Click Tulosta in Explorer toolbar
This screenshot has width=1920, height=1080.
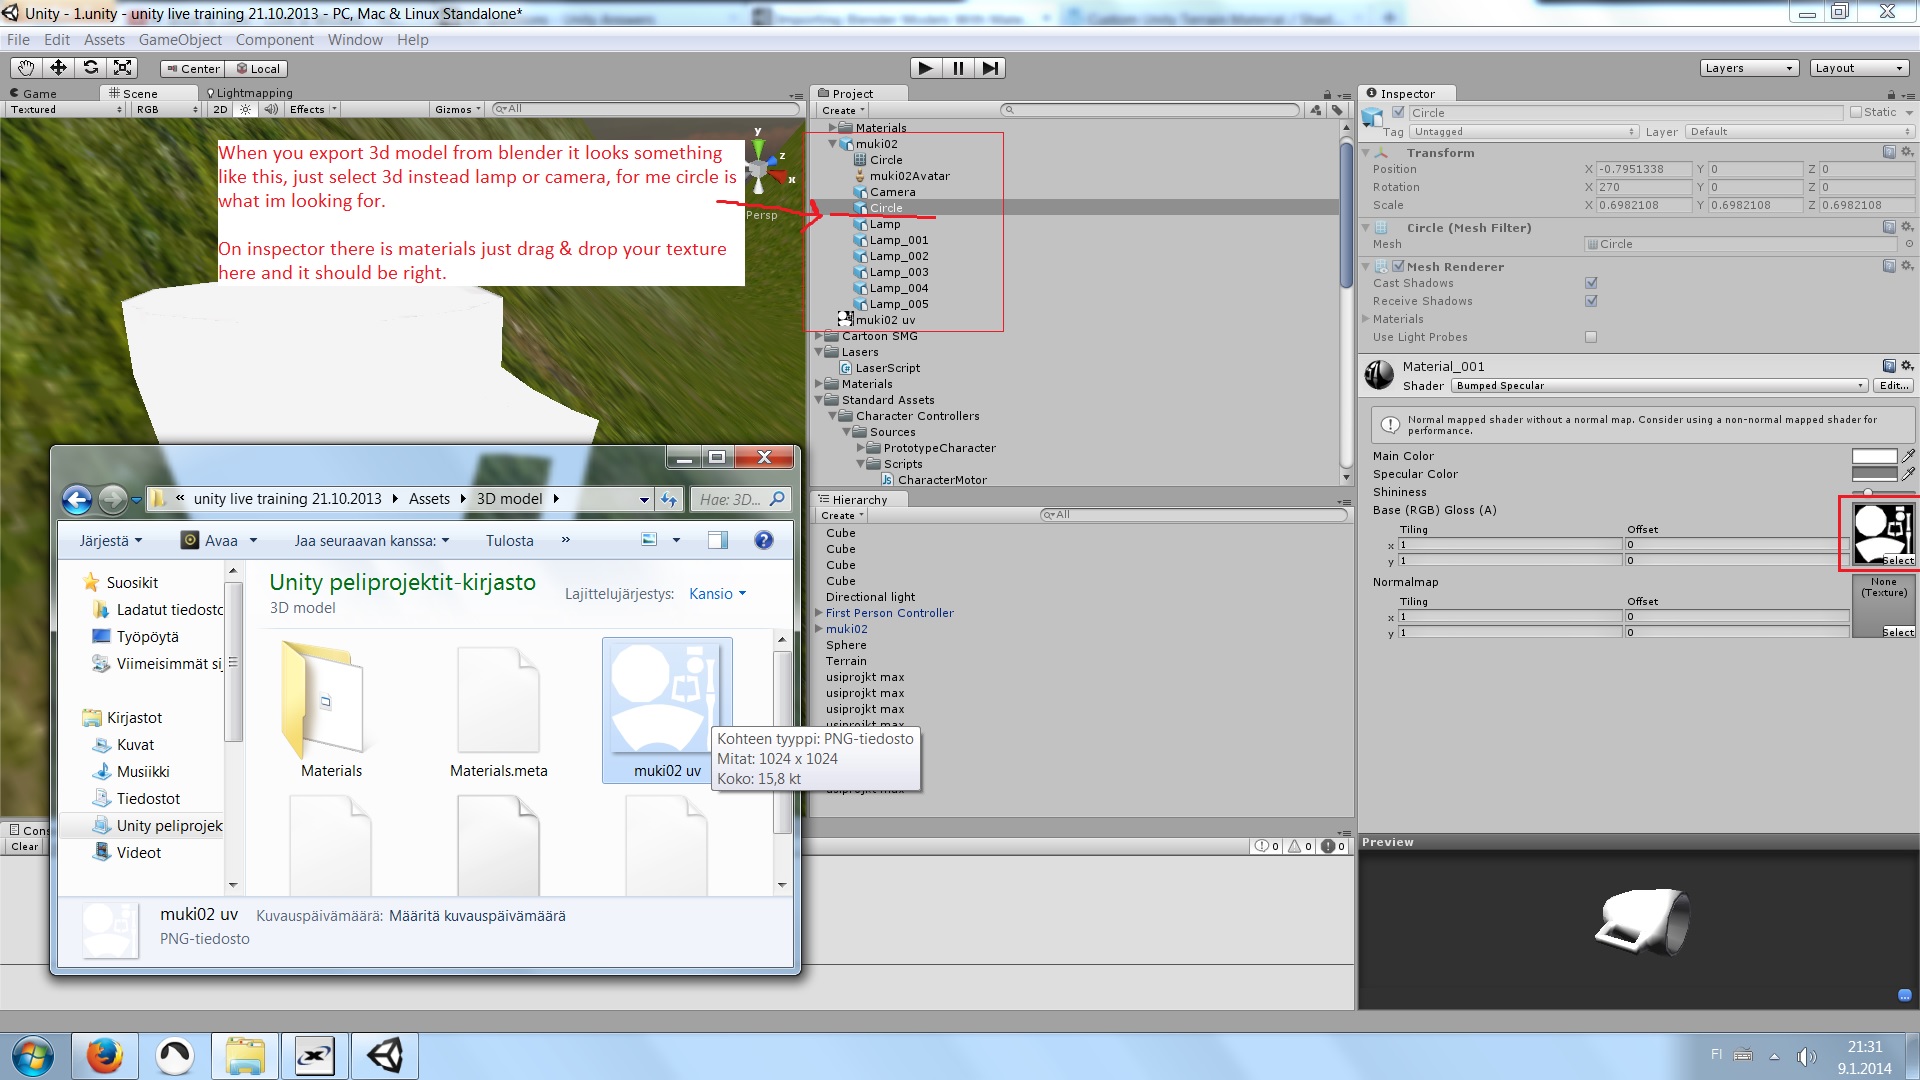click(509, 541)
